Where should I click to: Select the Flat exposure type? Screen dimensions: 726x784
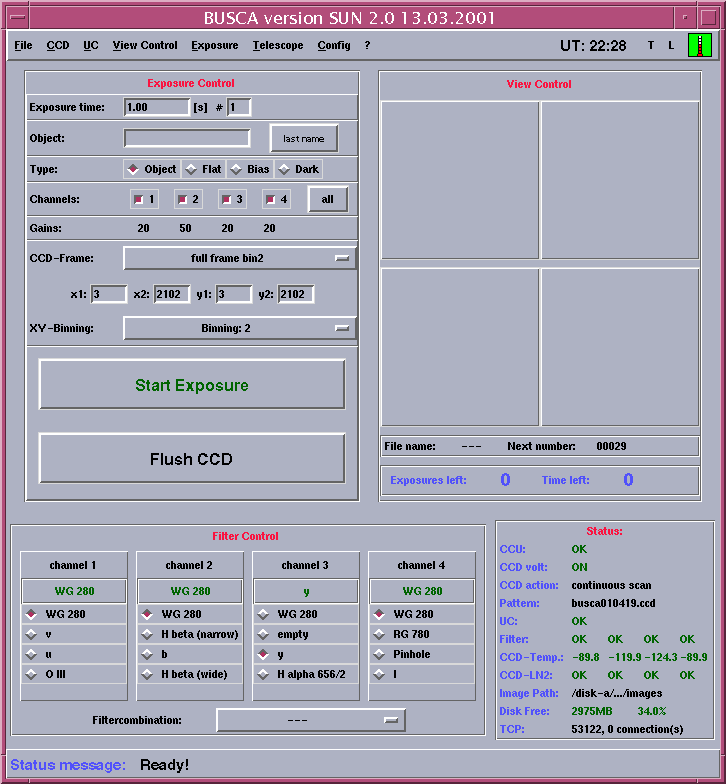192,169
